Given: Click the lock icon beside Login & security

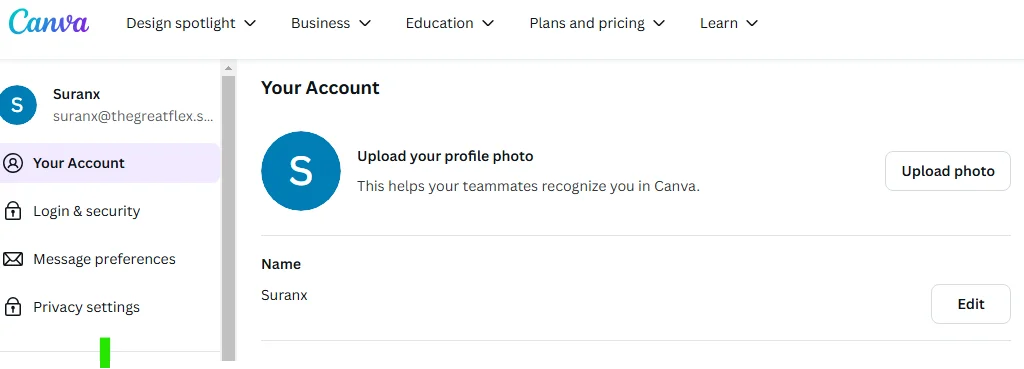Looking at the screenshot, I should click(x=12, y=211).
